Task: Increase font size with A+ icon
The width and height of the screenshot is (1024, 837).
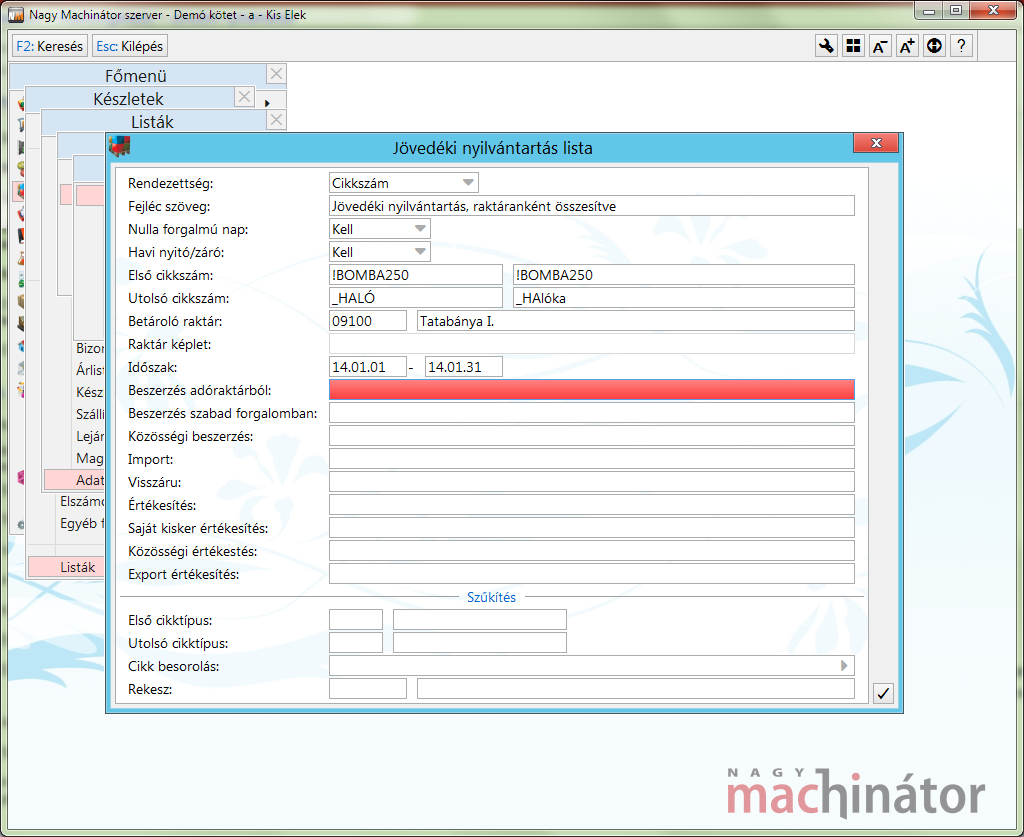Action: click(907, 46)
